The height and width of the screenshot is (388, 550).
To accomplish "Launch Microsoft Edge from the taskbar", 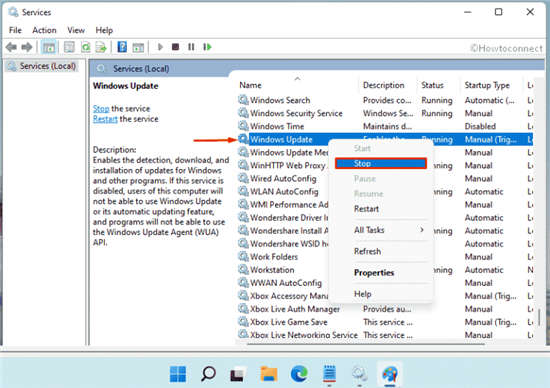I will [299, 374].
